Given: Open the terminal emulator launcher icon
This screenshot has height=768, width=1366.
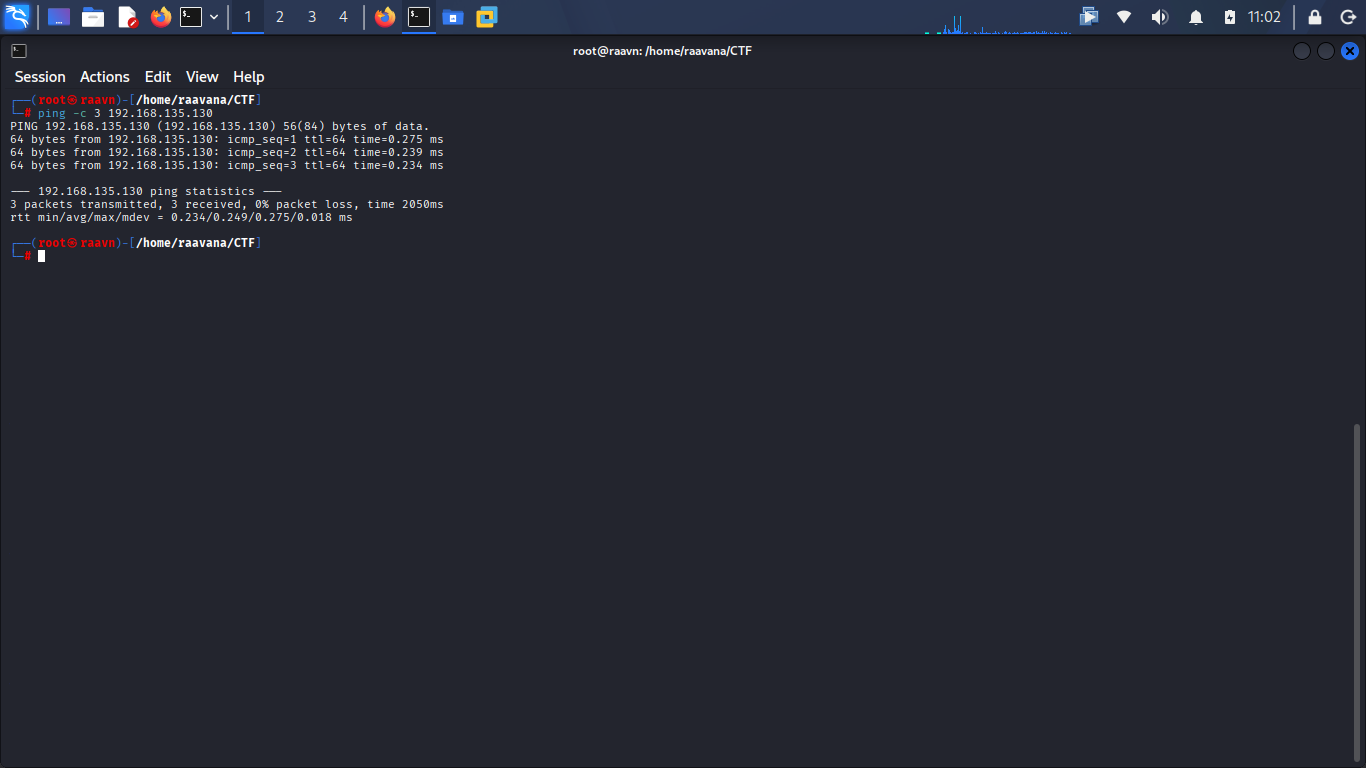Looking at the screenshot, I should pyautogui.click(x=191, y=17).
